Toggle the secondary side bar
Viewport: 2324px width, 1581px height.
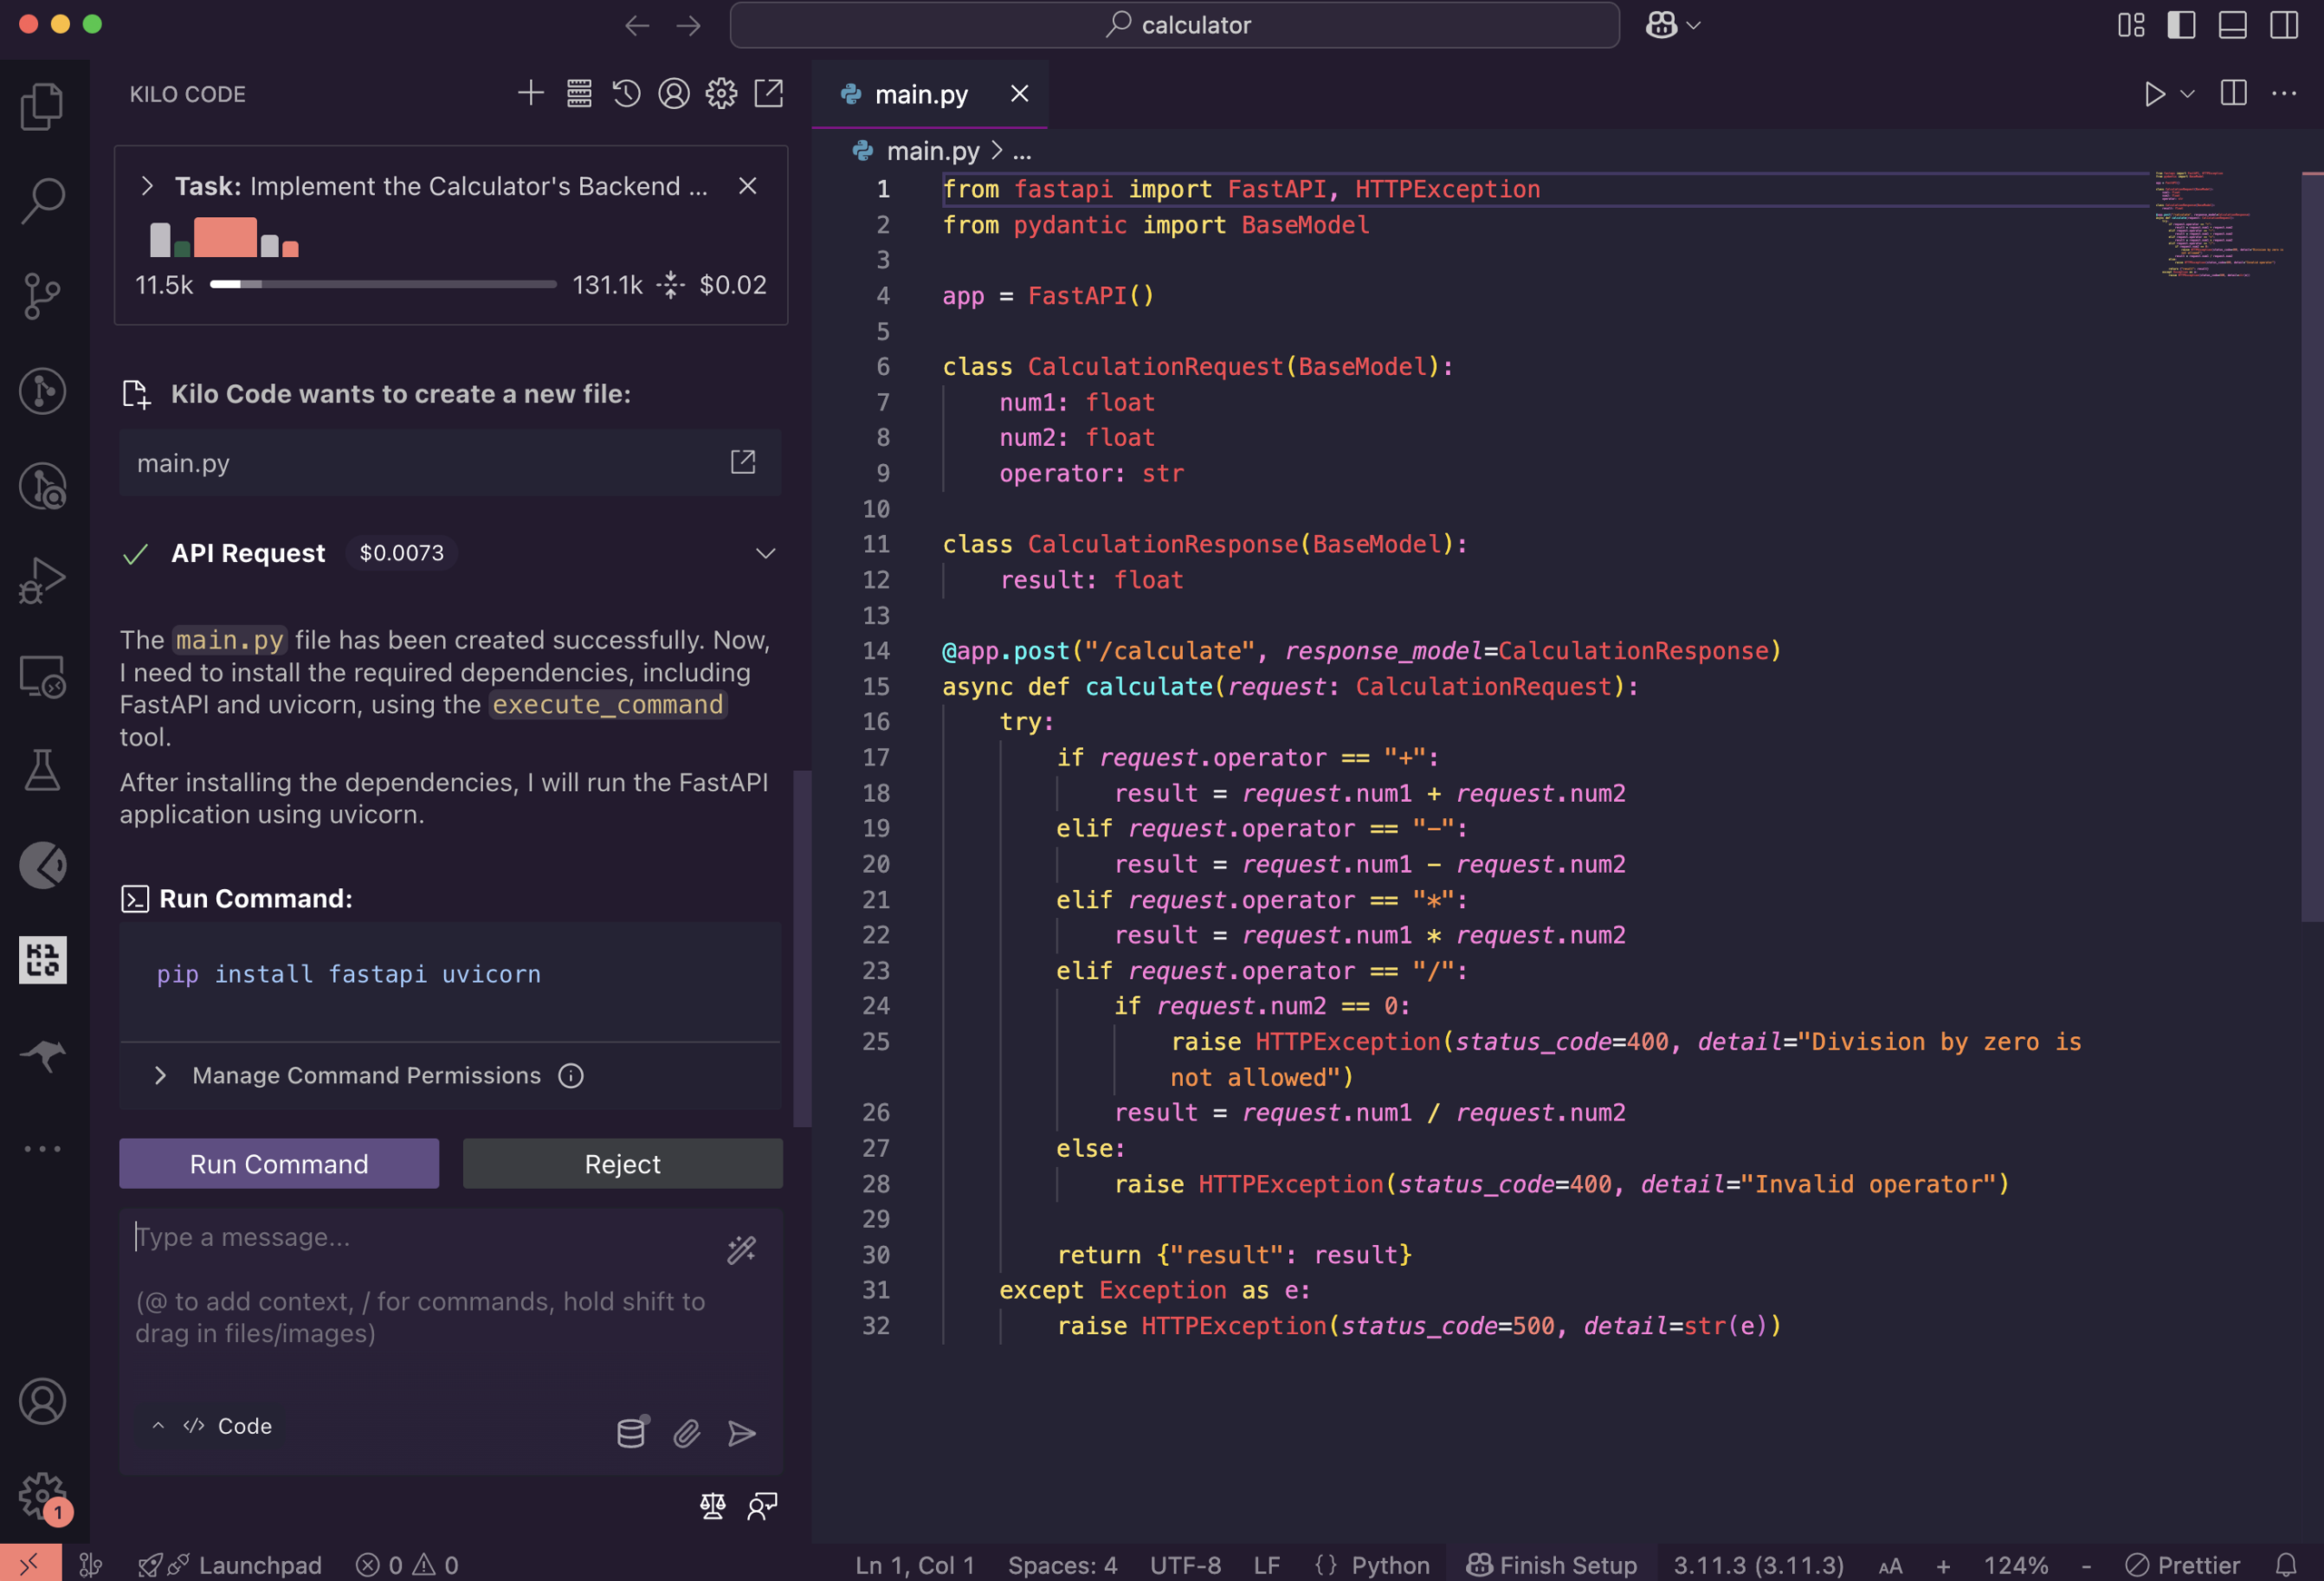pos(2283,25)
